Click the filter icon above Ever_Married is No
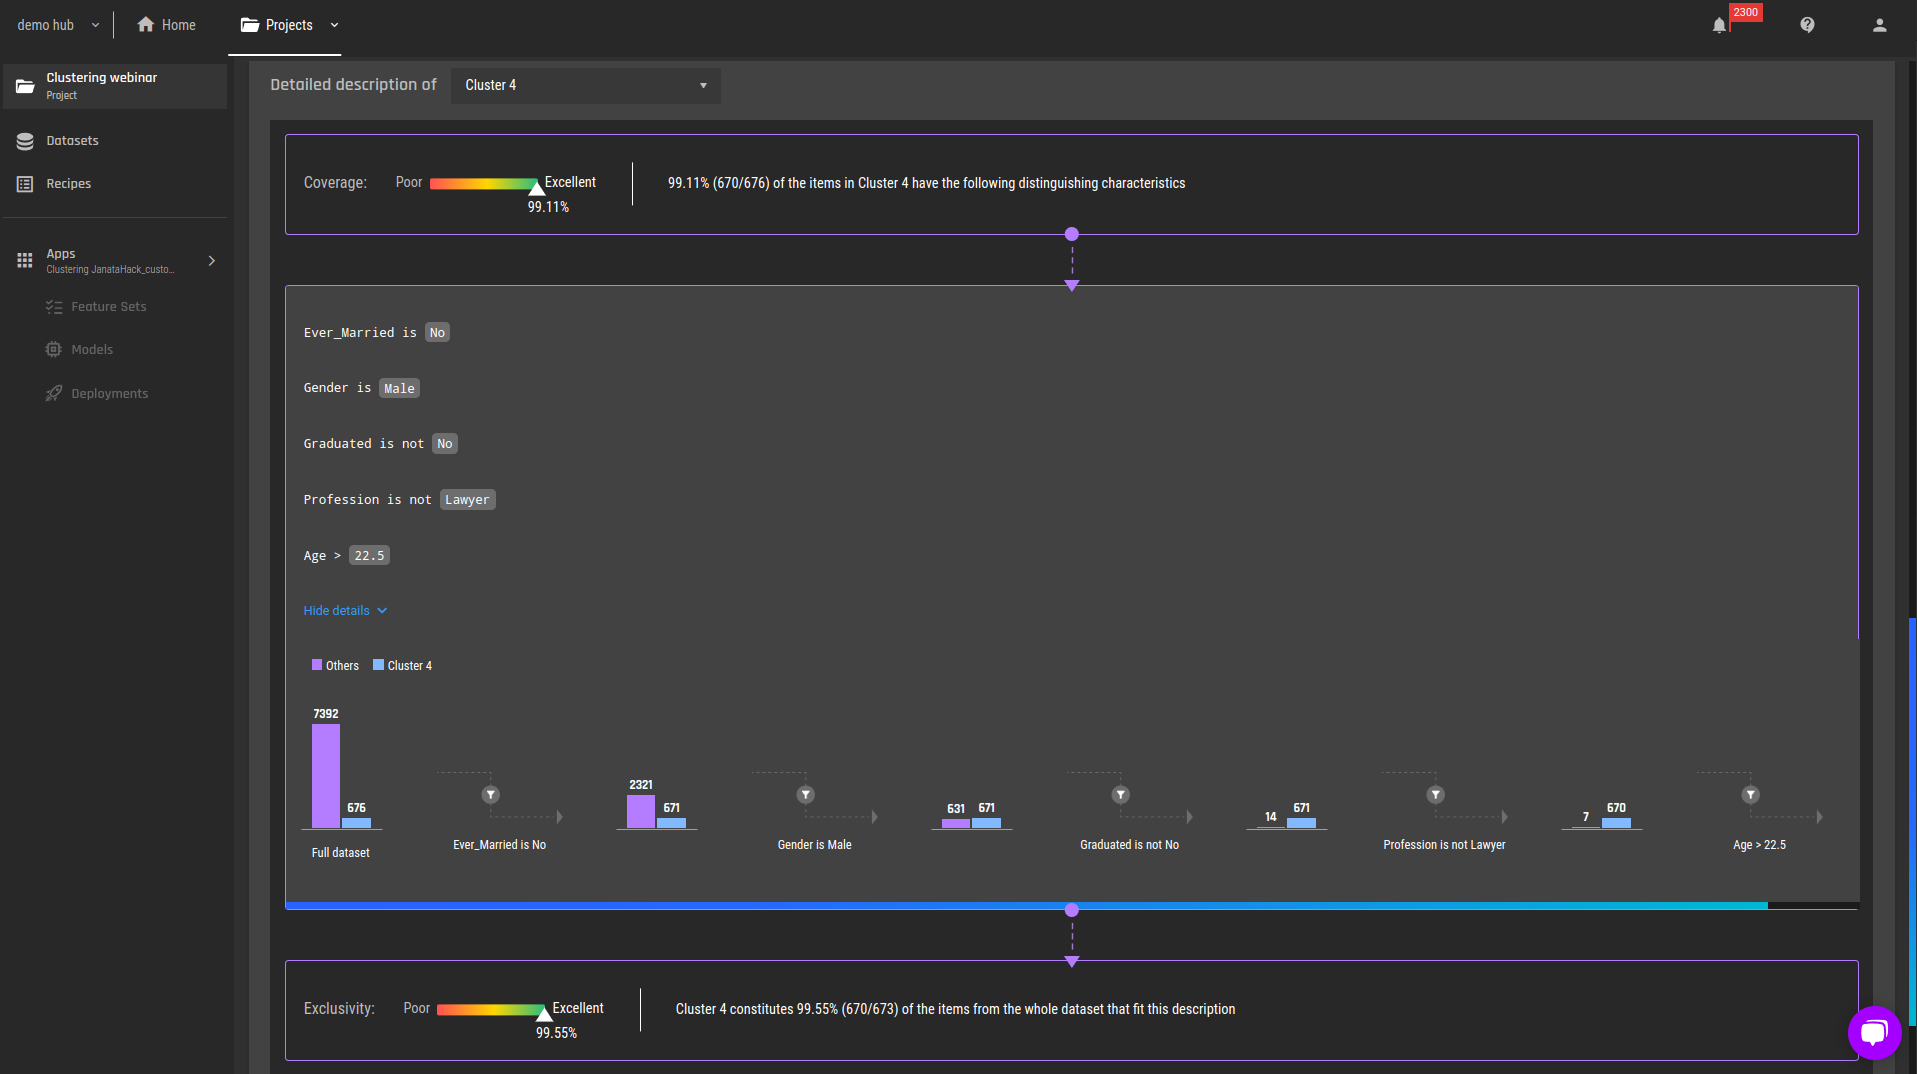The height and width of the screenshot is (1074, 1917). coord(491,795)
